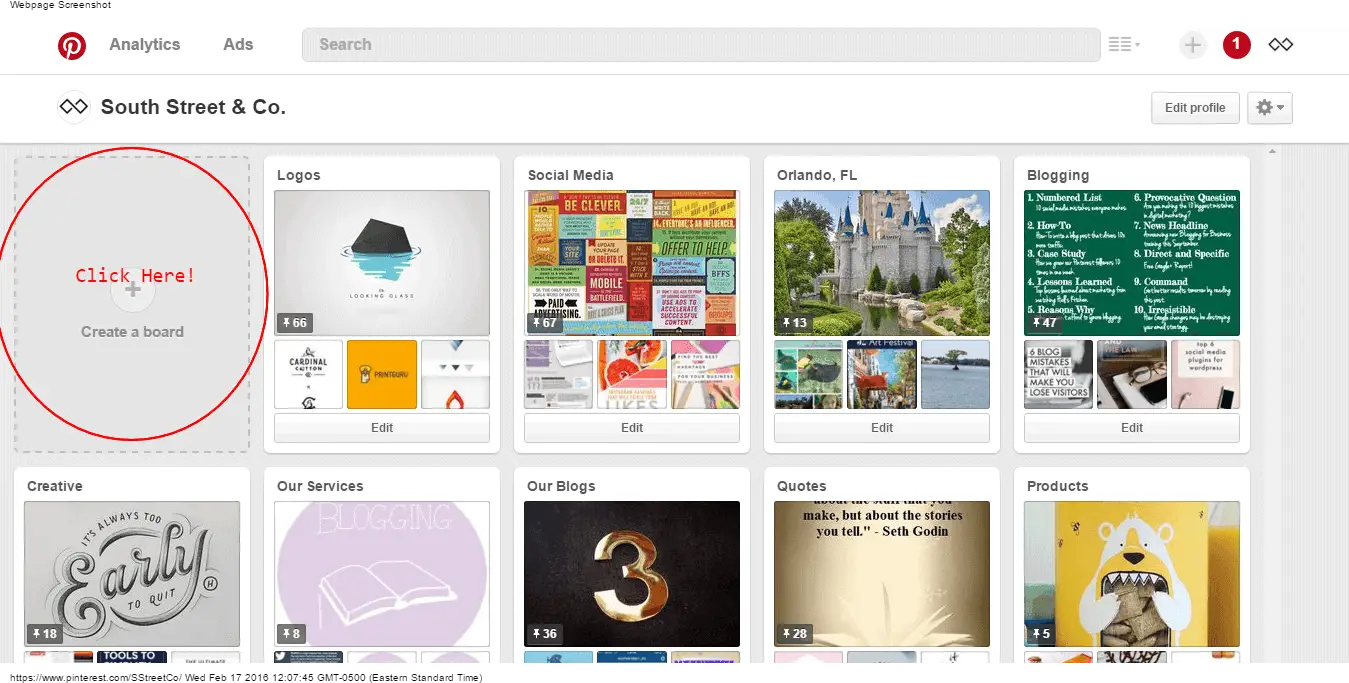Image resolution: width=1349 pixels, height=683 pixels.
Task: Click the plus add-pin icon in header
Action: (x=1193, y=45)
